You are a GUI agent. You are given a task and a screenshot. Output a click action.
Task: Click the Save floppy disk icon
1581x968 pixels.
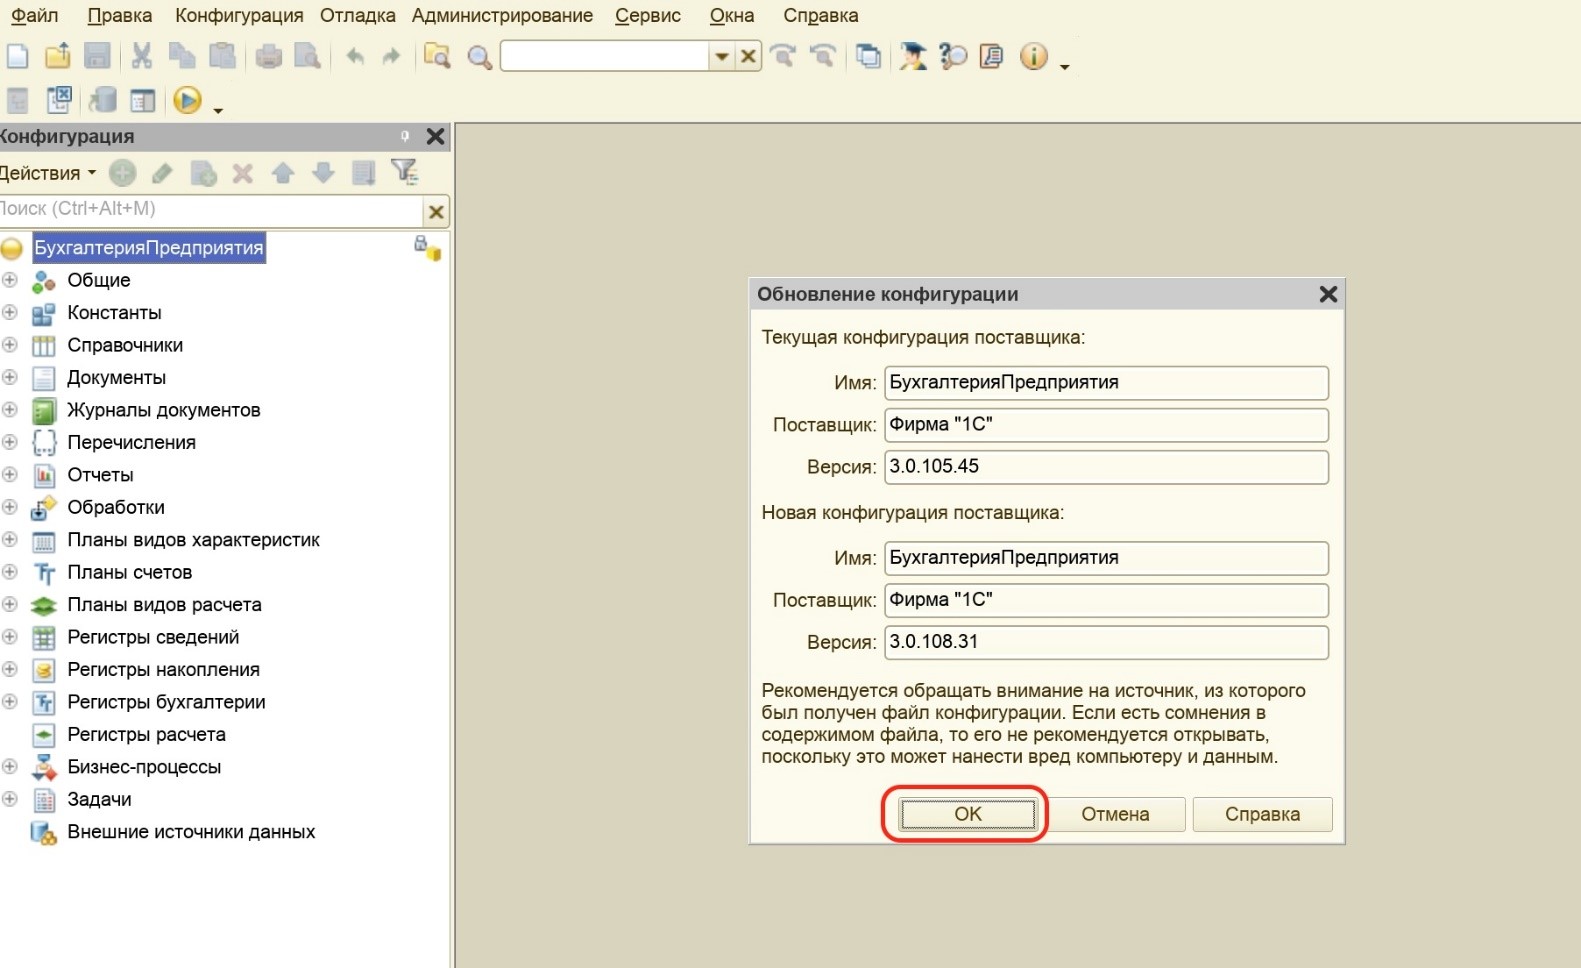tap(97, 56)
